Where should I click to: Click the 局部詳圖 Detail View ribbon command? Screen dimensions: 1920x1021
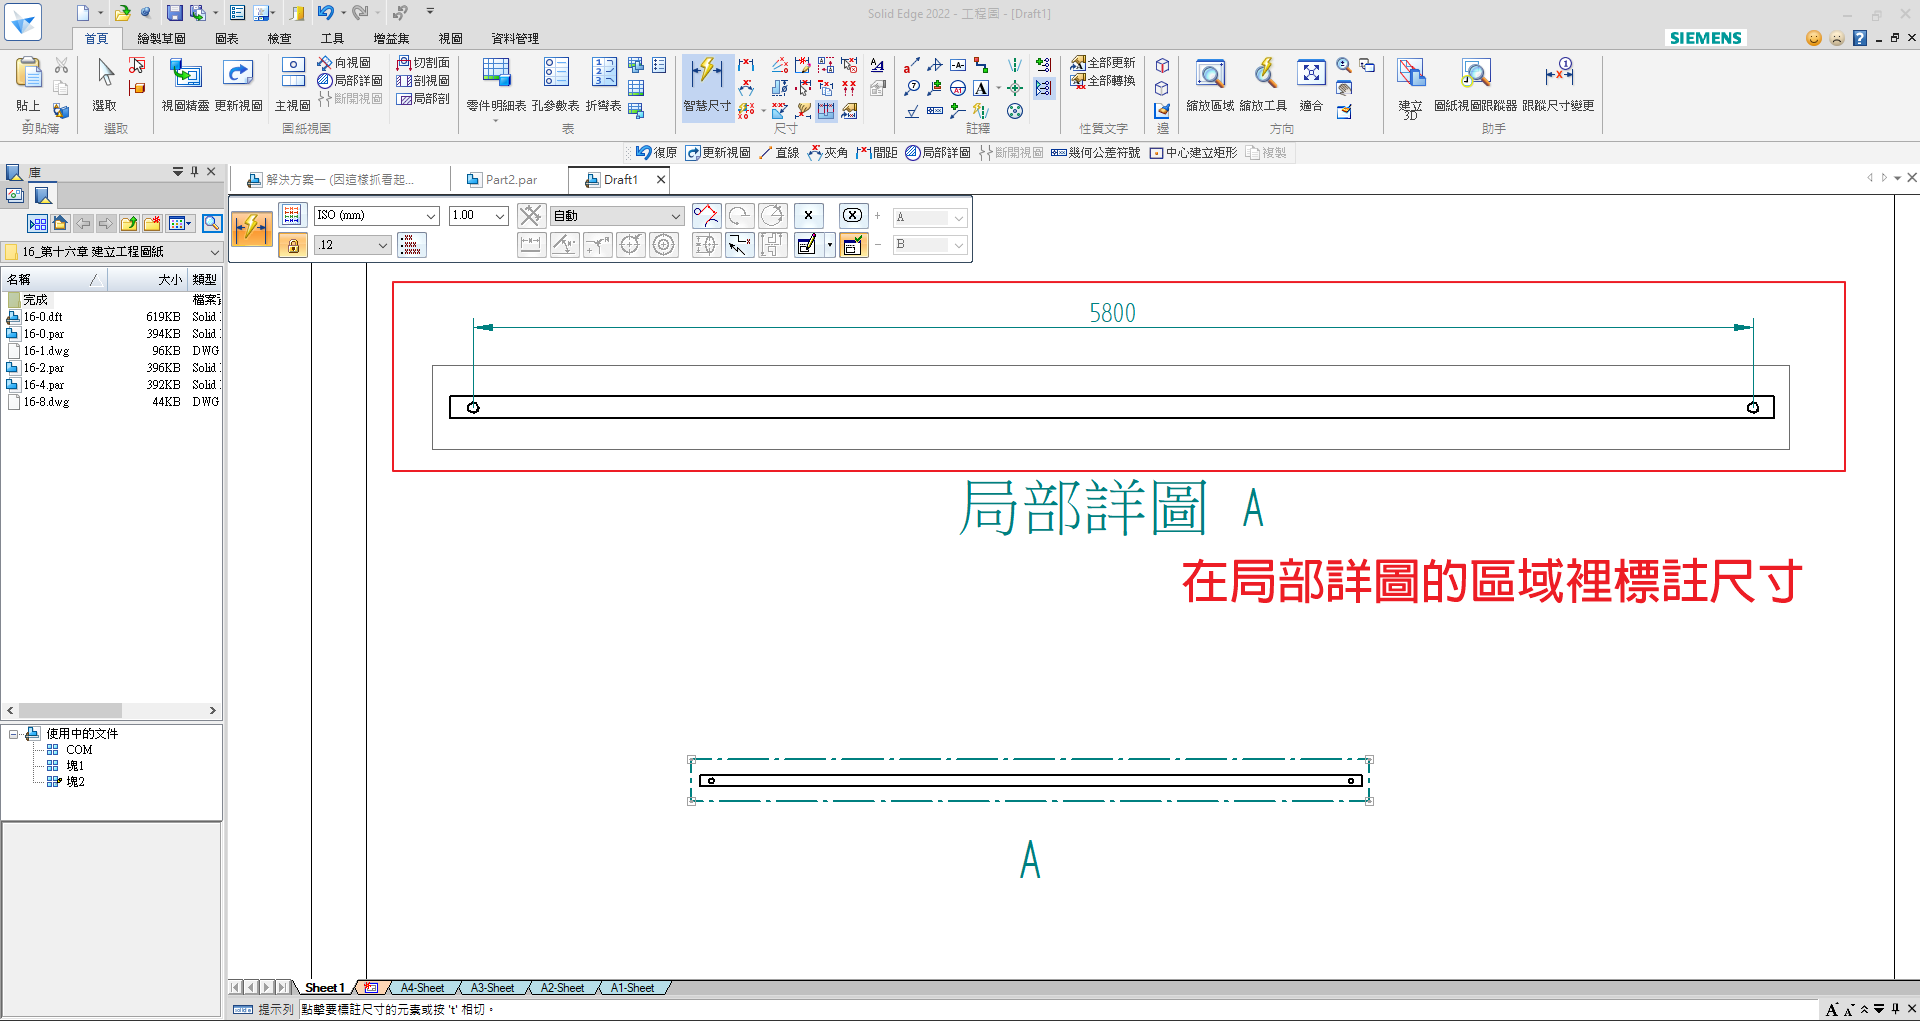(350, 80)
